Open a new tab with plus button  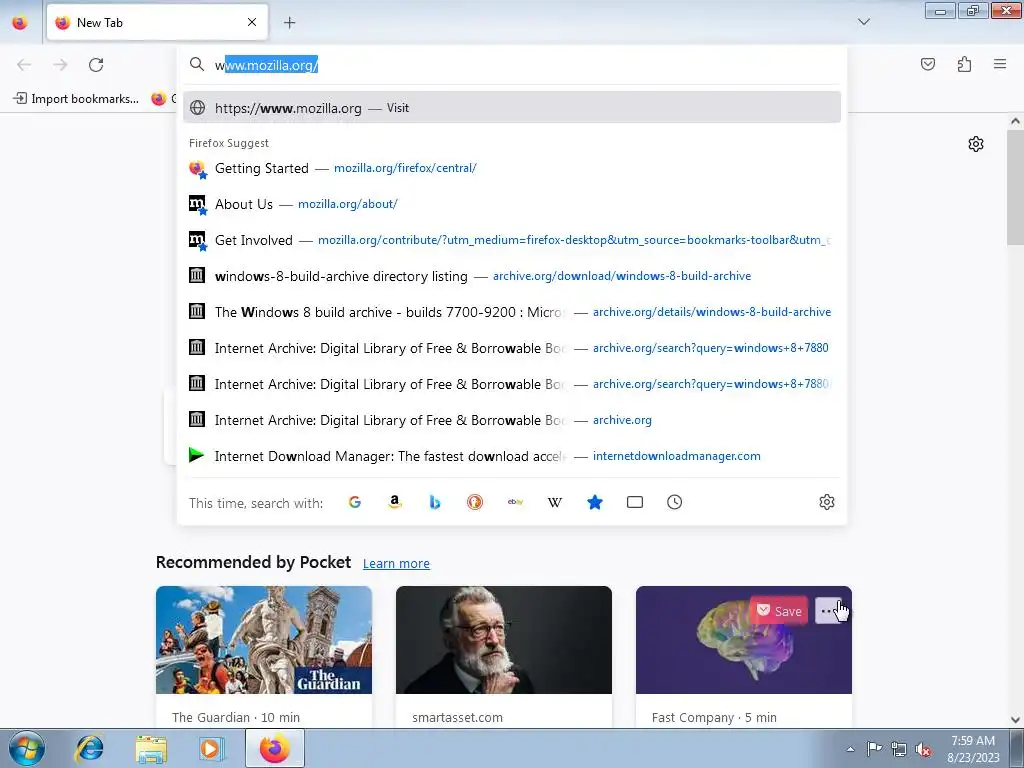289,23
